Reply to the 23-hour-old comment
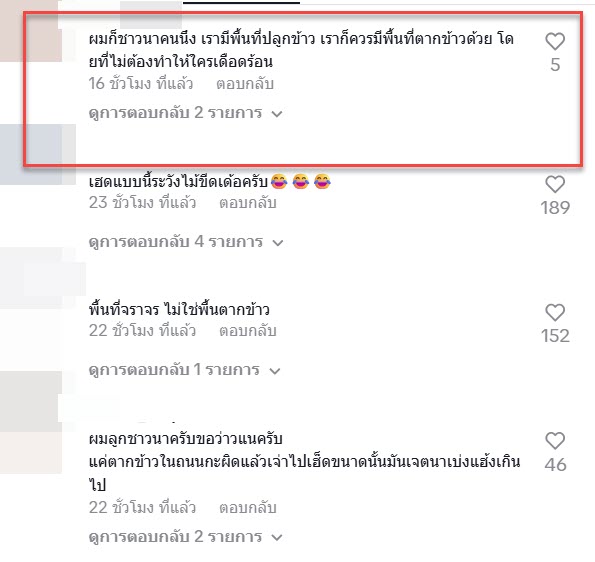The height and width of the screenshot is (562, 595). 247,202
